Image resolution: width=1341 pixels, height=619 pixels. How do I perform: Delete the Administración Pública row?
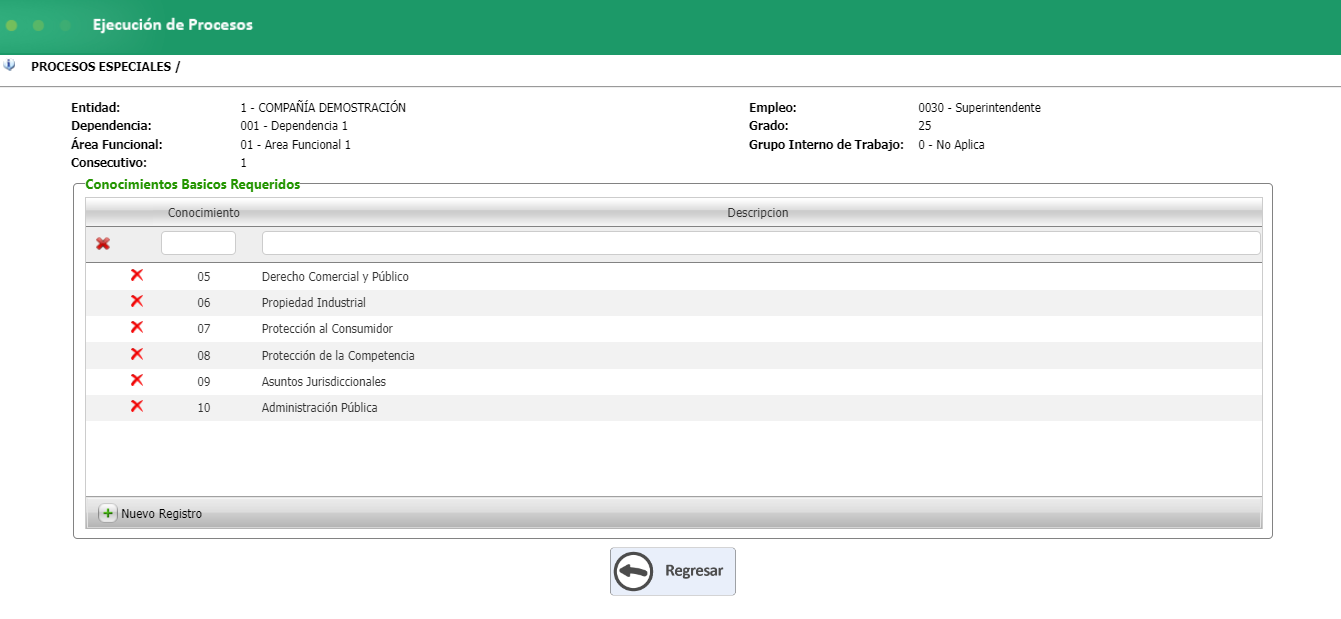pos(137,406)
